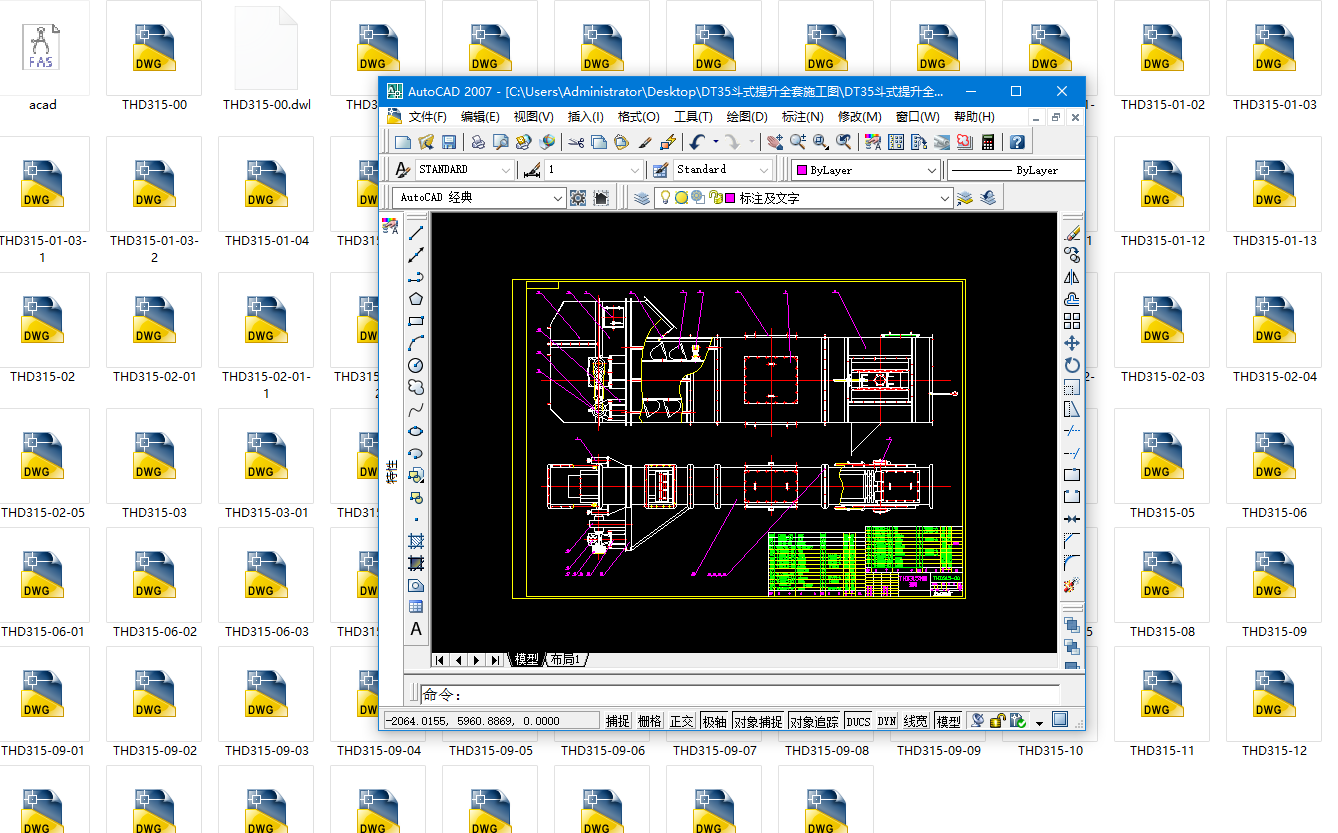Open the 编辑(E) menu
Screen dimensions: 1338x833
click(x=480, y=117)
